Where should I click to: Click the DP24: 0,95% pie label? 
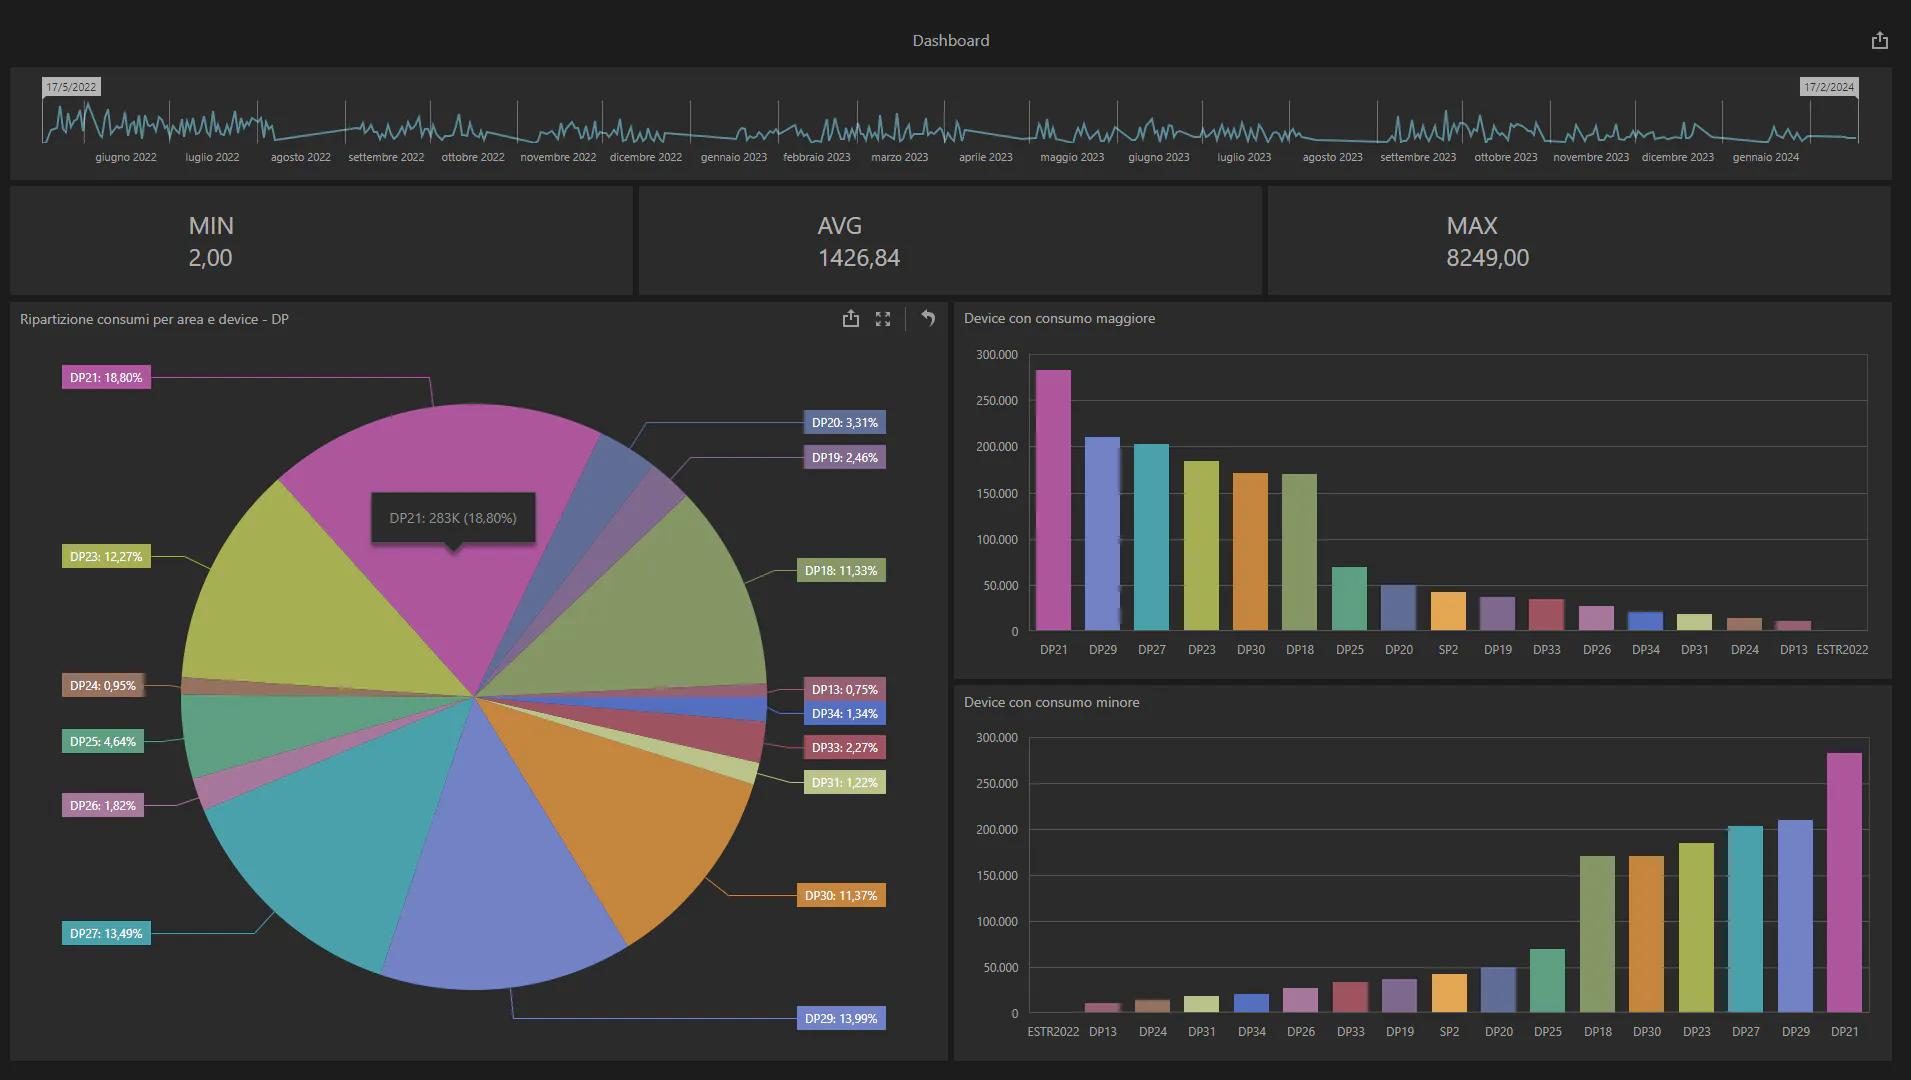coord(103,685)
